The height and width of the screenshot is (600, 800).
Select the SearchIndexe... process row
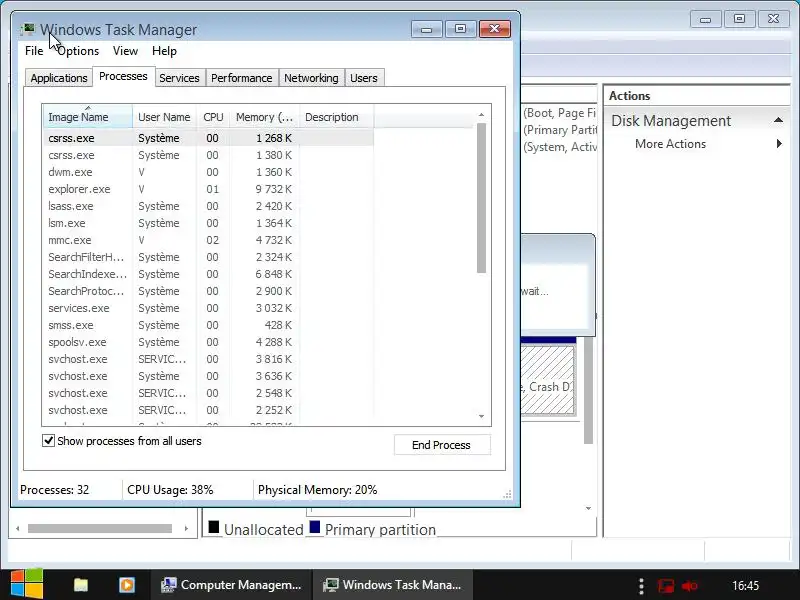coord(208,274)
